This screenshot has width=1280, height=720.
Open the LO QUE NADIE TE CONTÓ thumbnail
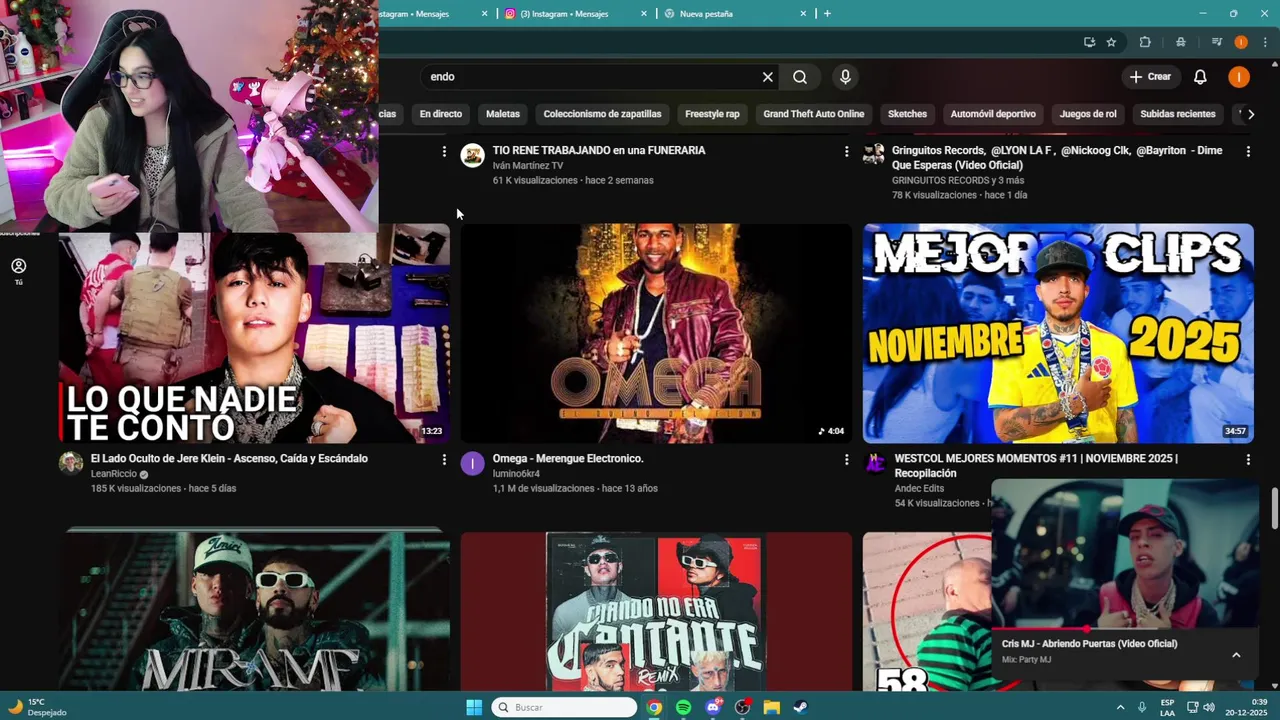pyautogui.click(x=254, y=333)
